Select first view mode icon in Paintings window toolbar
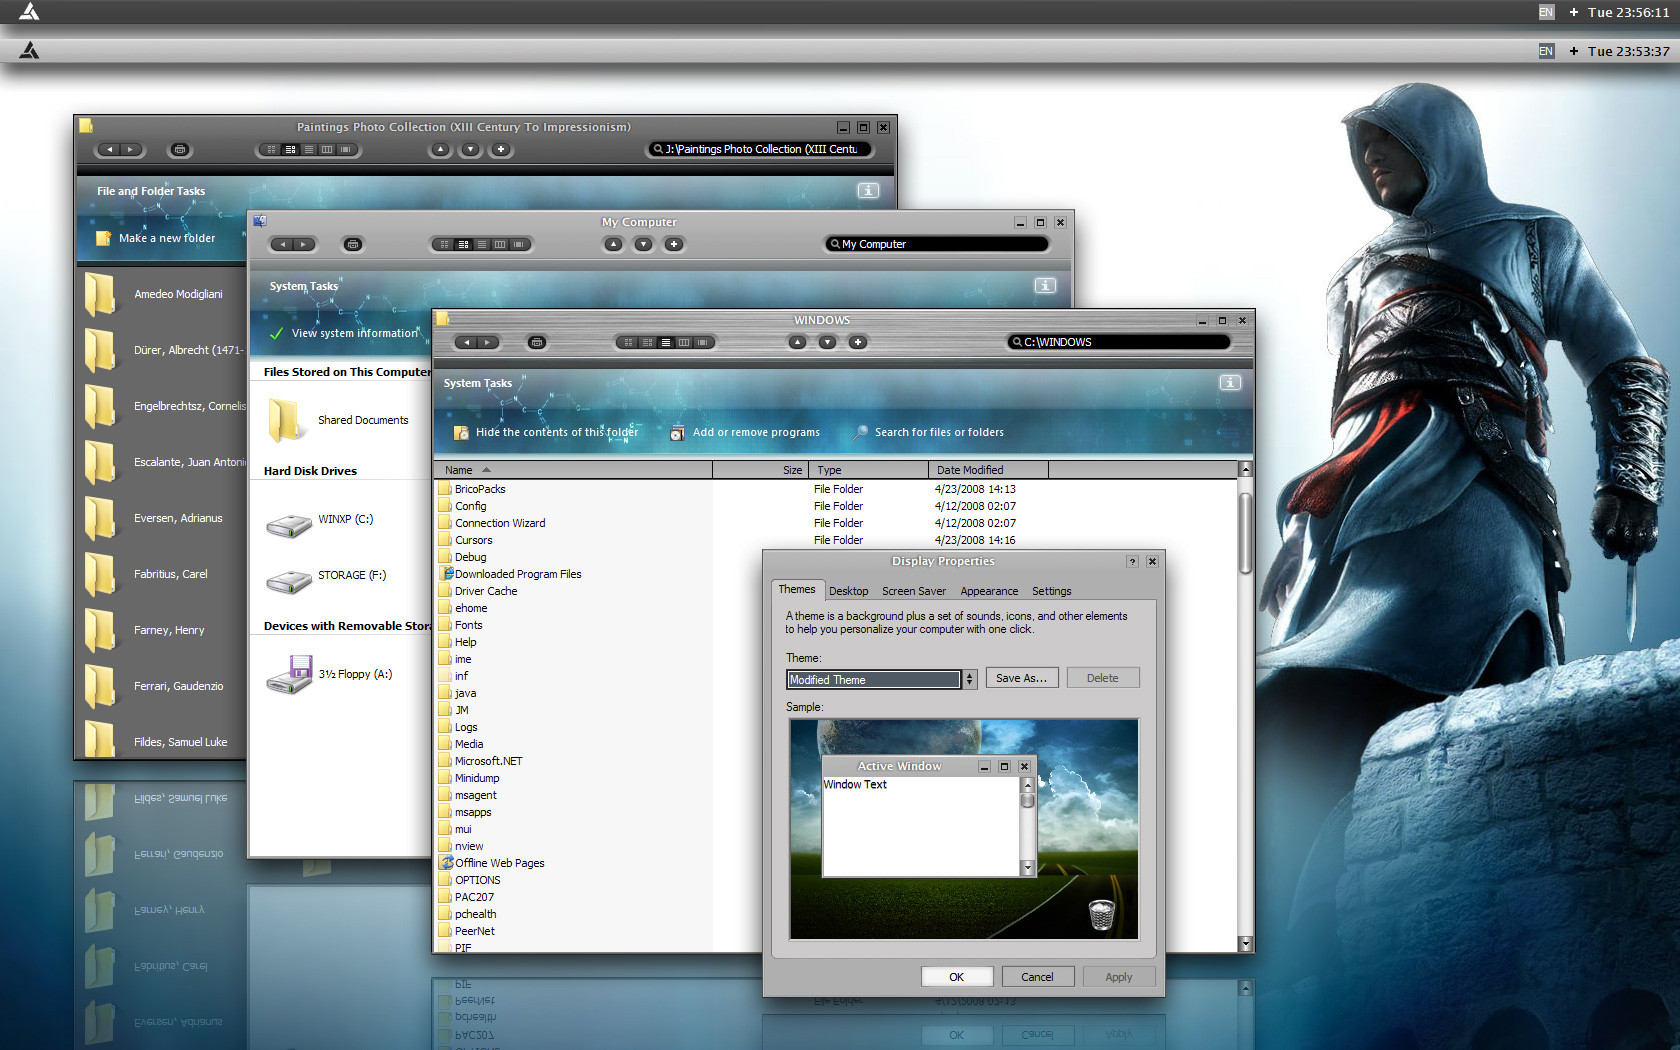1680x1050 pixels. [272, 150]
